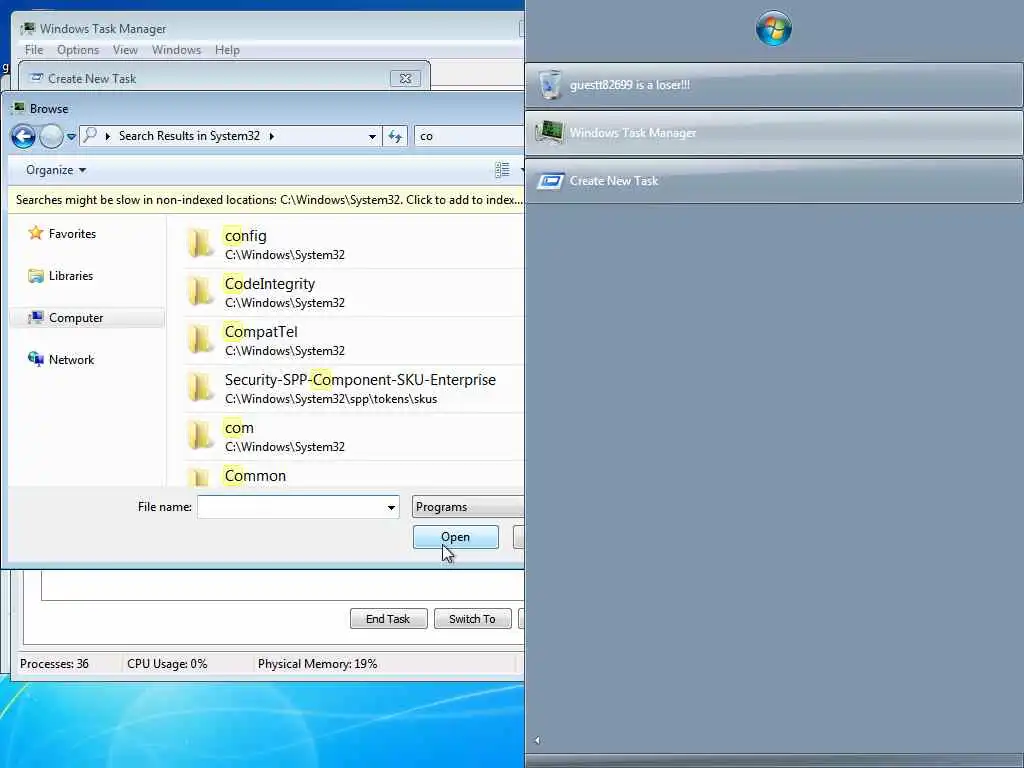The height and width of the screenshot is (768, 1024).
Task: Click 'Physical Memory: 19%' in status bar
Action: [317, 664]
